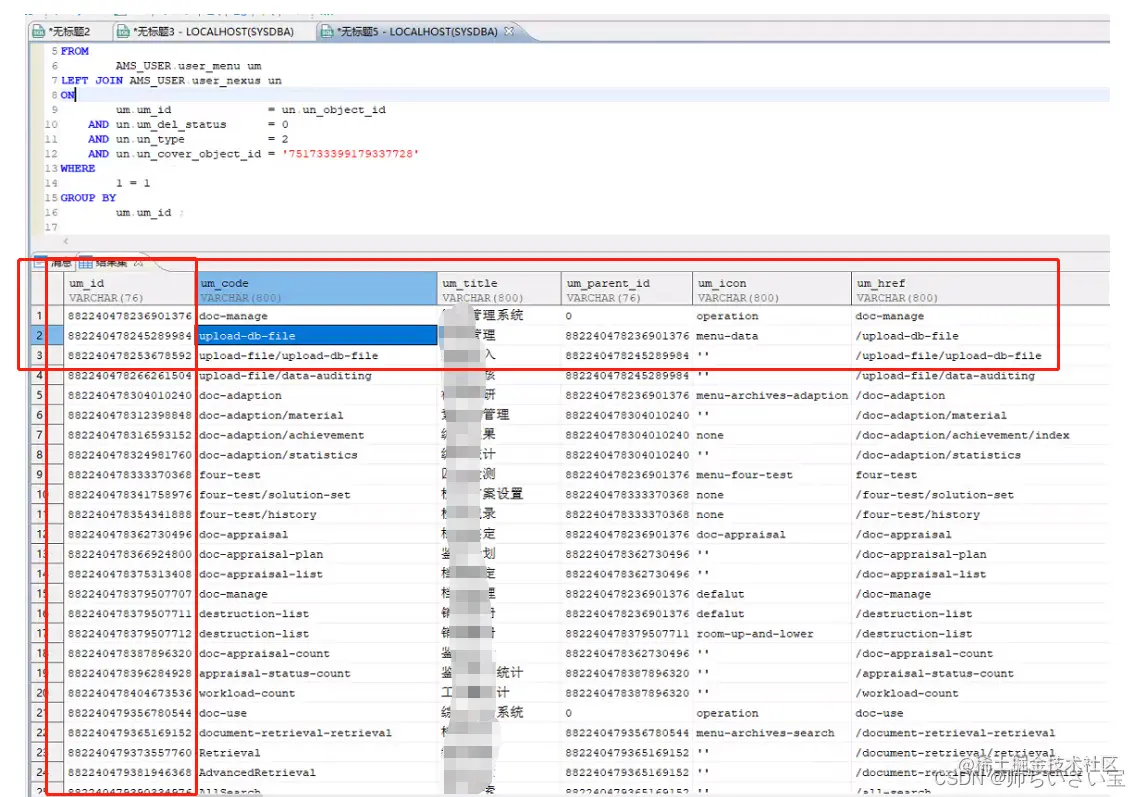Click the highlighted upload-db-file um_code cell
This screenshot has height=797, width=1141.
[x=317, y=336]
